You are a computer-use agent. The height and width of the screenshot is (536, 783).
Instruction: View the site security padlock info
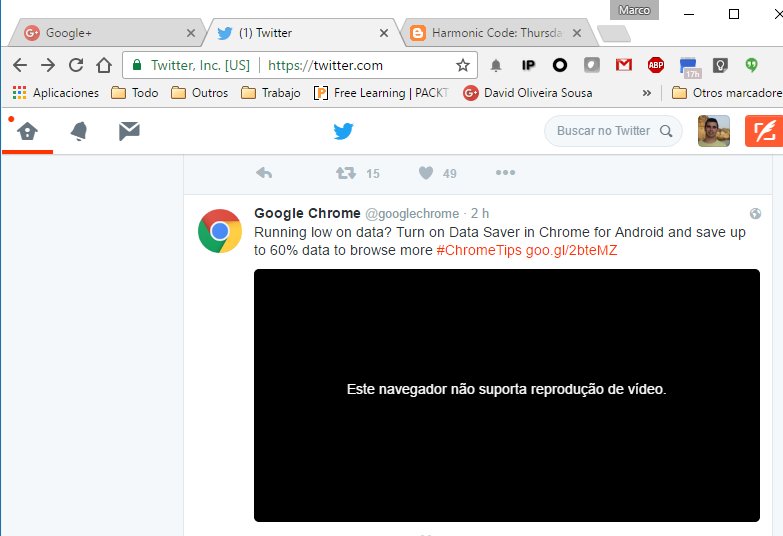(137, 65)
